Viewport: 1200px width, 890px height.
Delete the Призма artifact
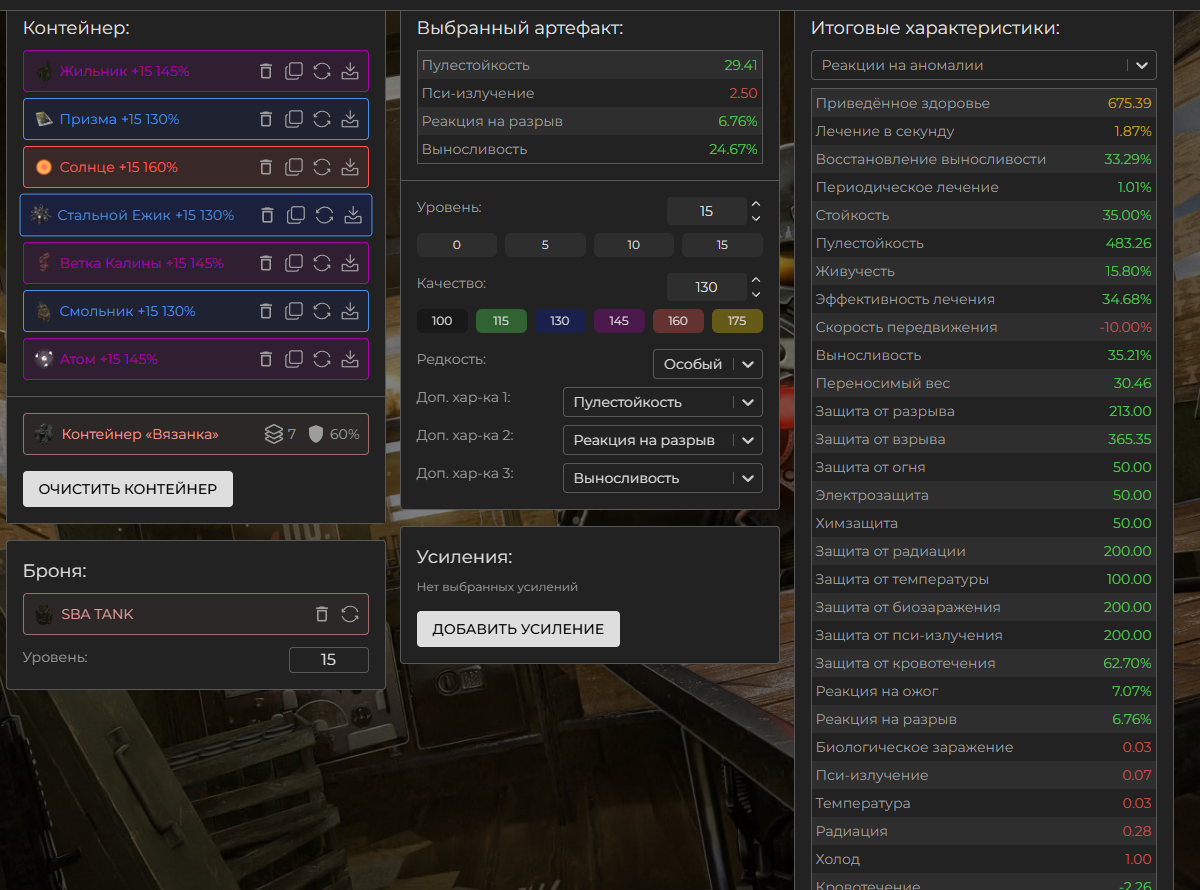tap(266, 119)
